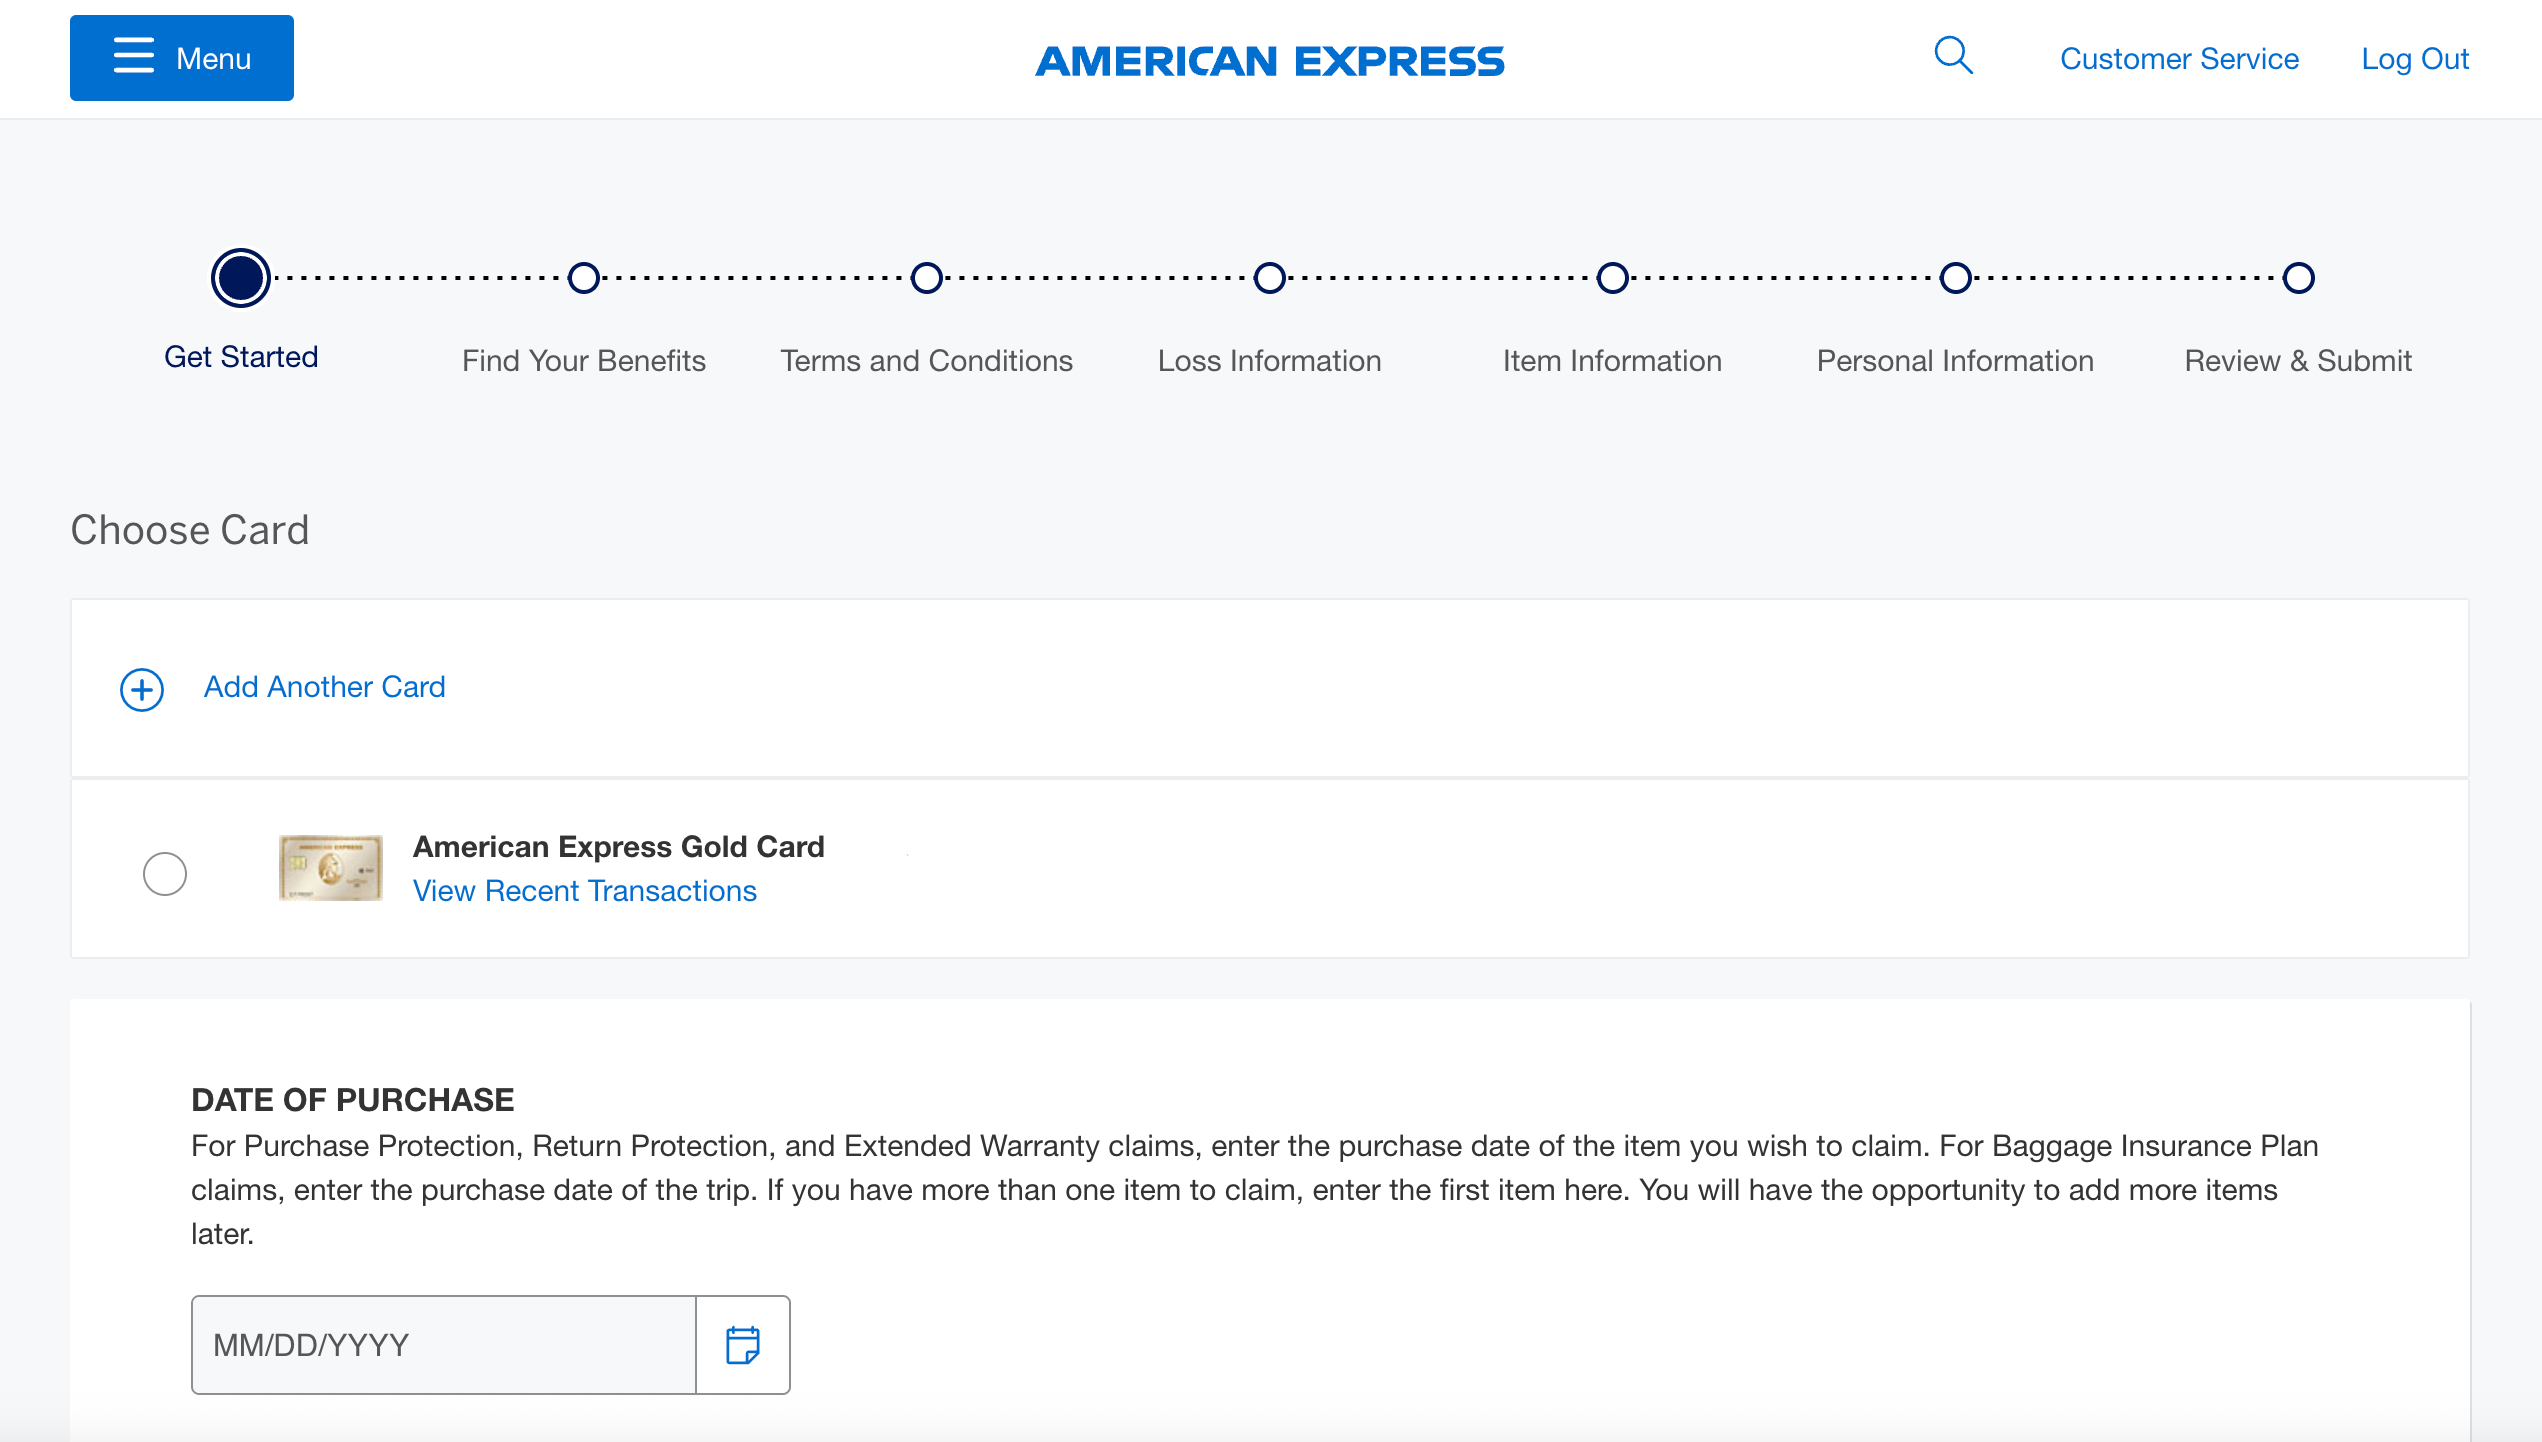Viewport: 2542px width, 1442px height.
Task: Open the search icon
Action: click(1952, 57)
